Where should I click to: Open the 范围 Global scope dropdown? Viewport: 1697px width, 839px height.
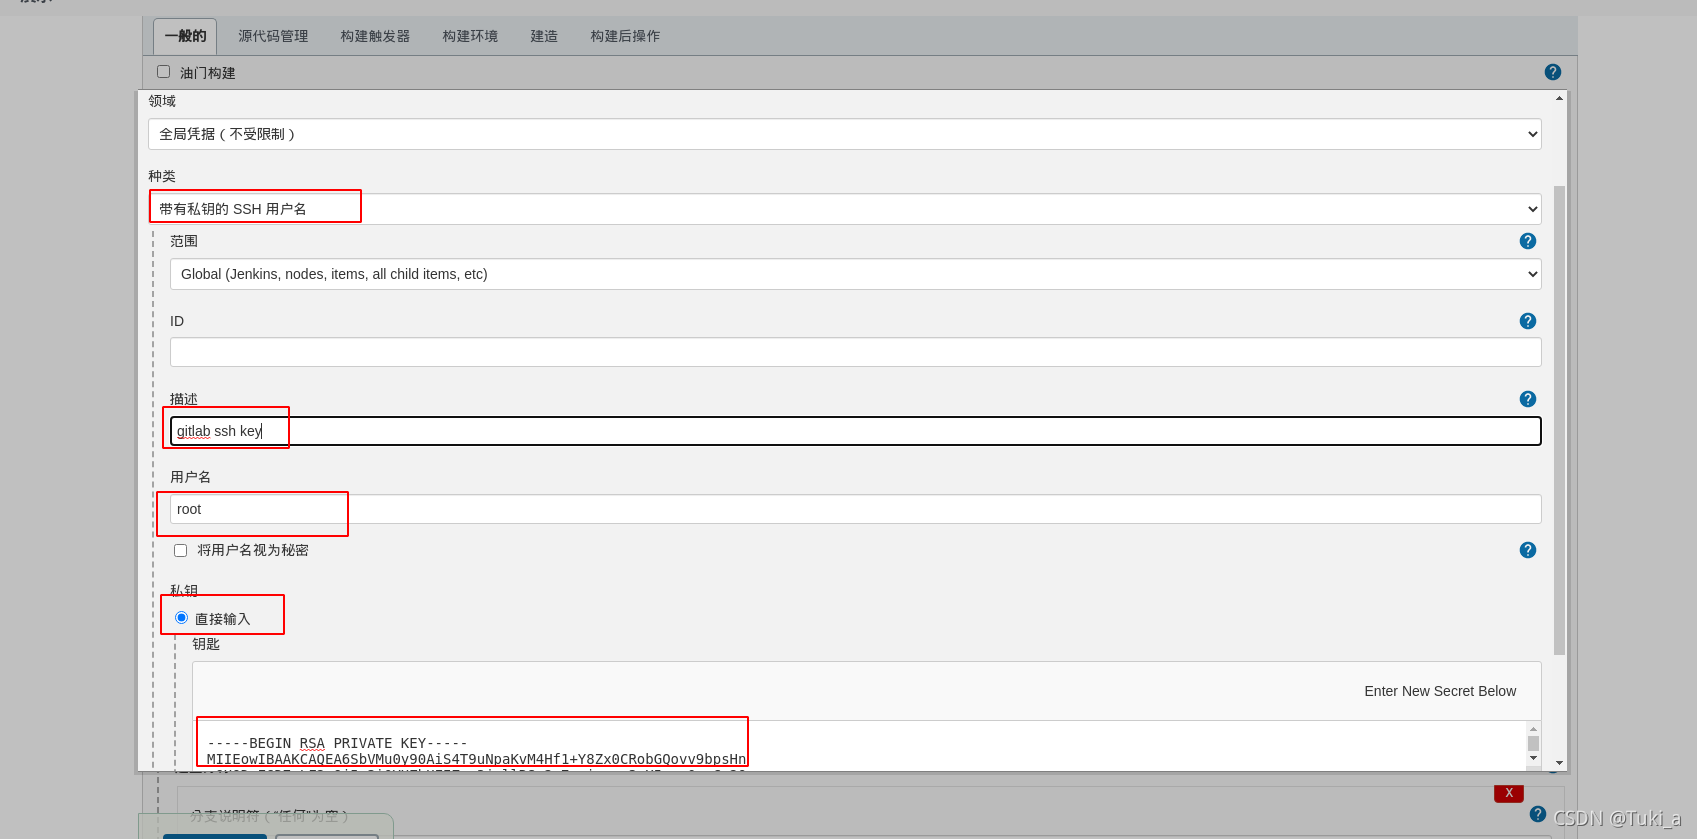click(x=855, y=274)
